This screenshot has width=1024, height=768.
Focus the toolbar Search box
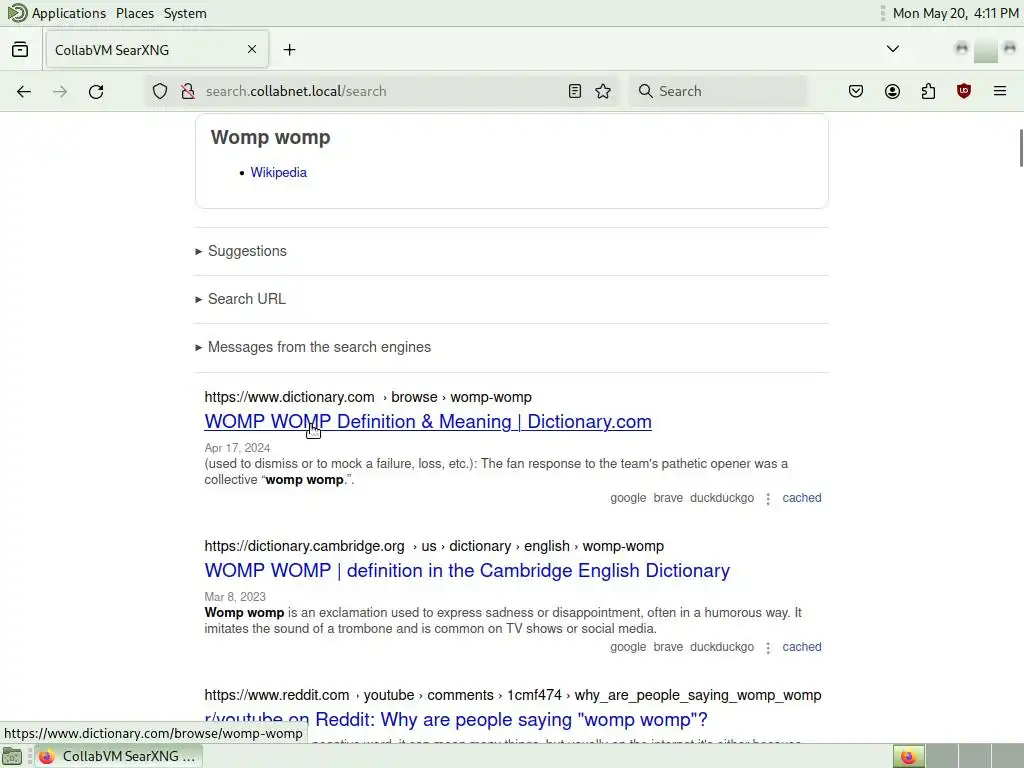pyautogui.click(x=718, y=91)
